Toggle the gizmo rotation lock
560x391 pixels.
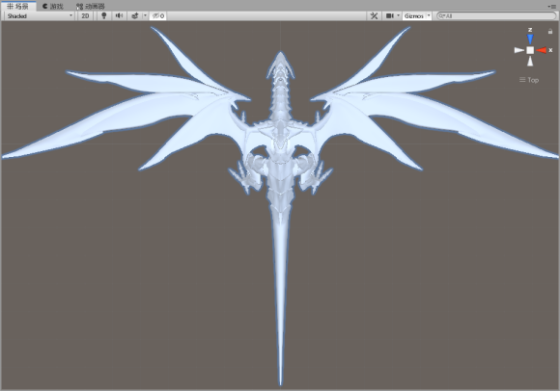coord(550,31)
